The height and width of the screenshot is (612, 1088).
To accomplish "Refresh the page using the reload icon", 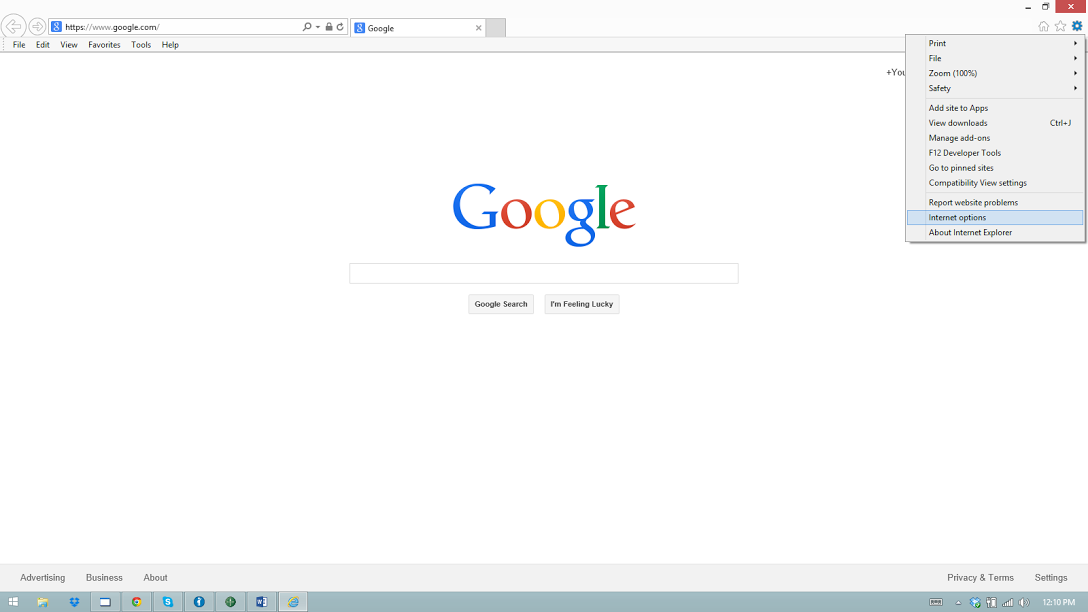I will [340, 27].
